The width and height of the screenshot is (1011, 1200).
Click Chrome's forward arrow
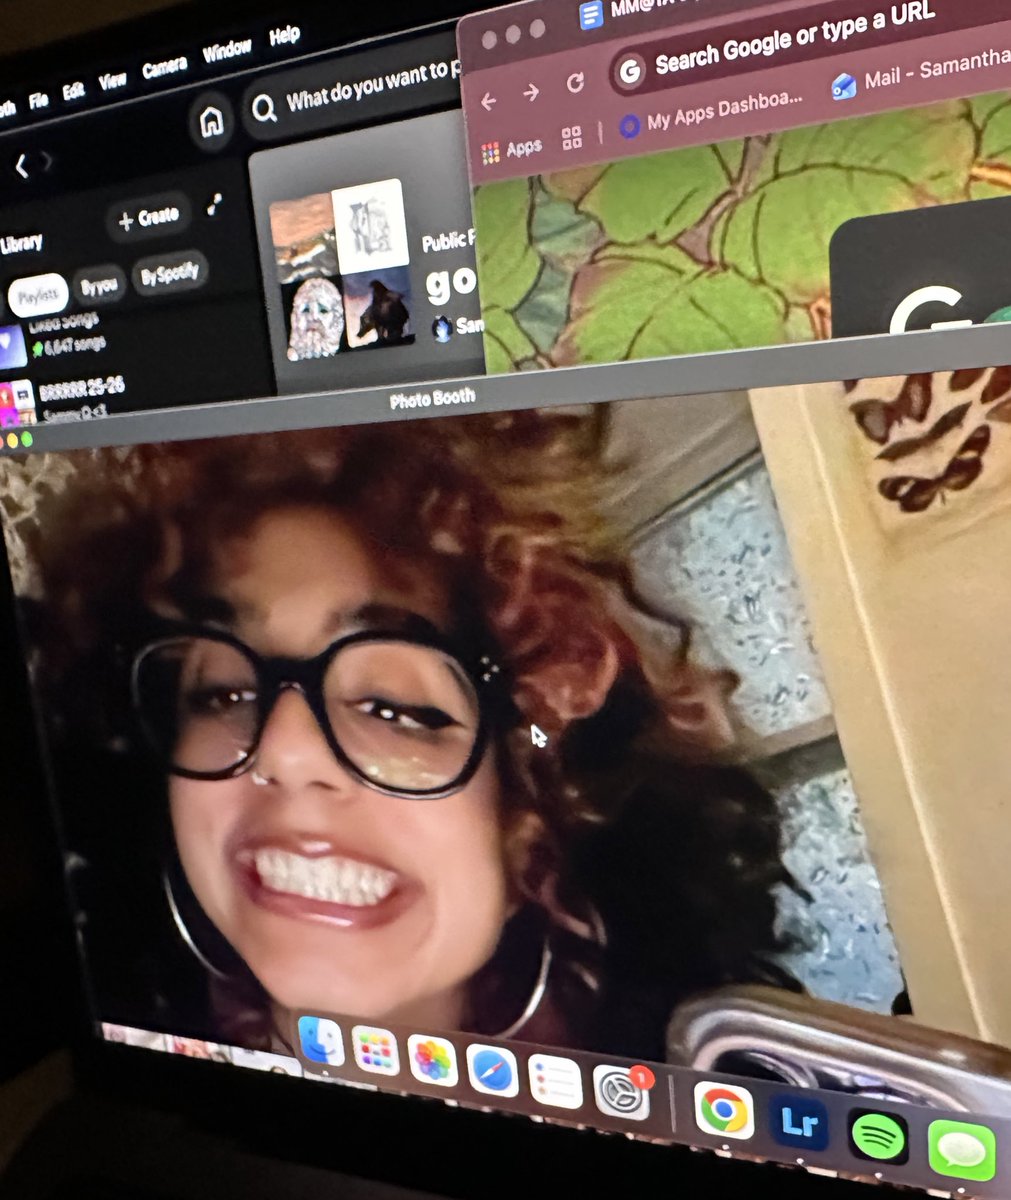tap(531, 93)
